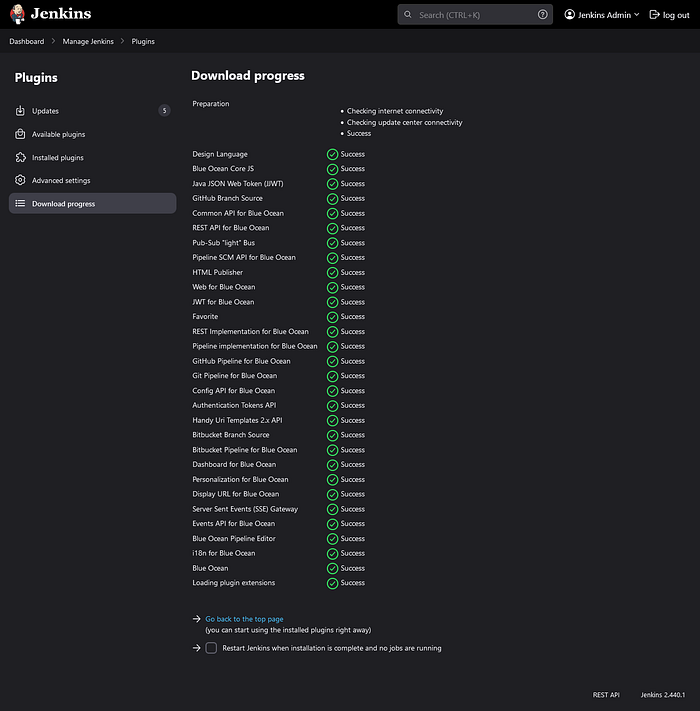
Task: Expand Dashboard breadcrumb chevron
Action: [53, 41]
